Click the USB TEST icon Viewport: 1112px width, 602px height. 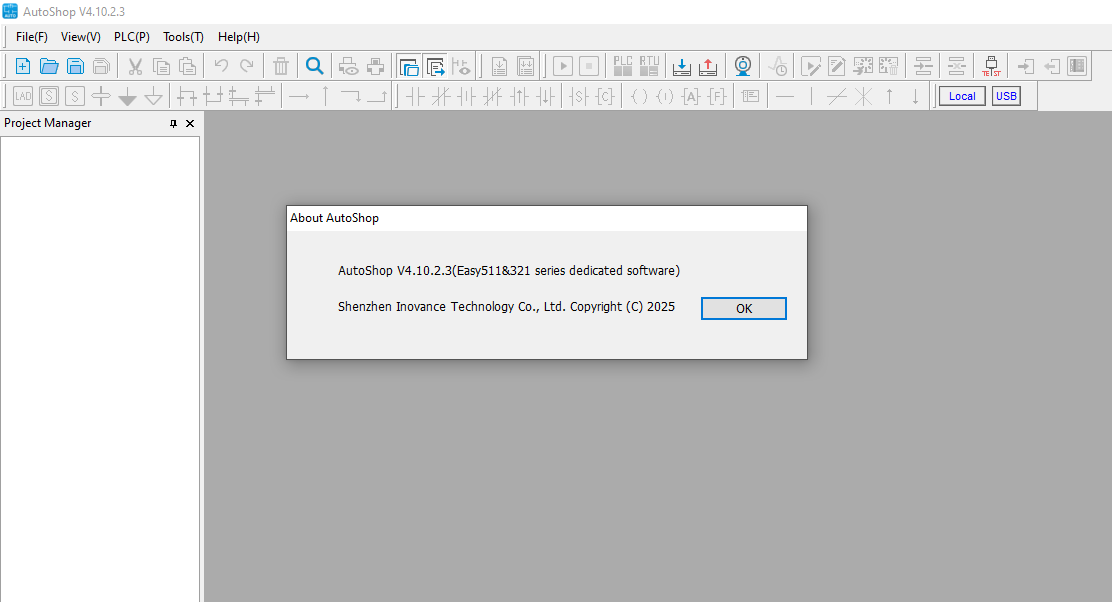tap(991, 67)
